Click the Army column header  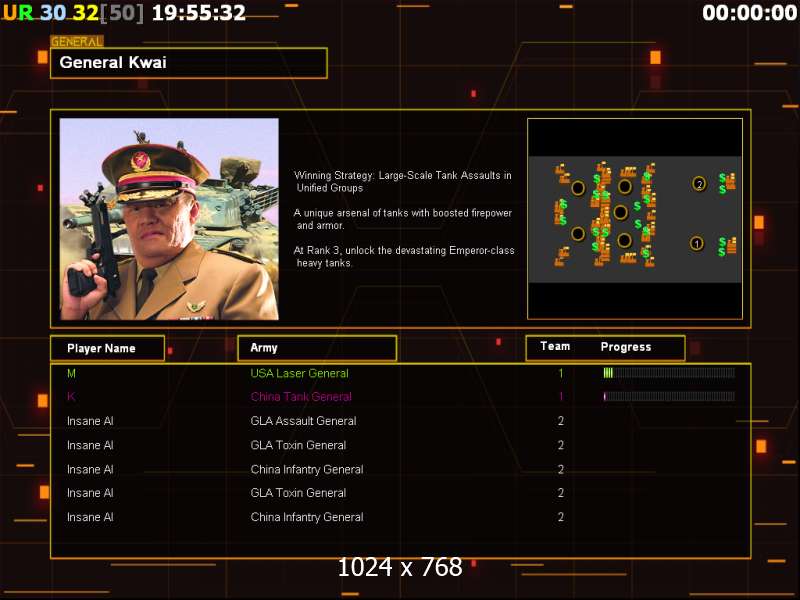tap(317, 348)
